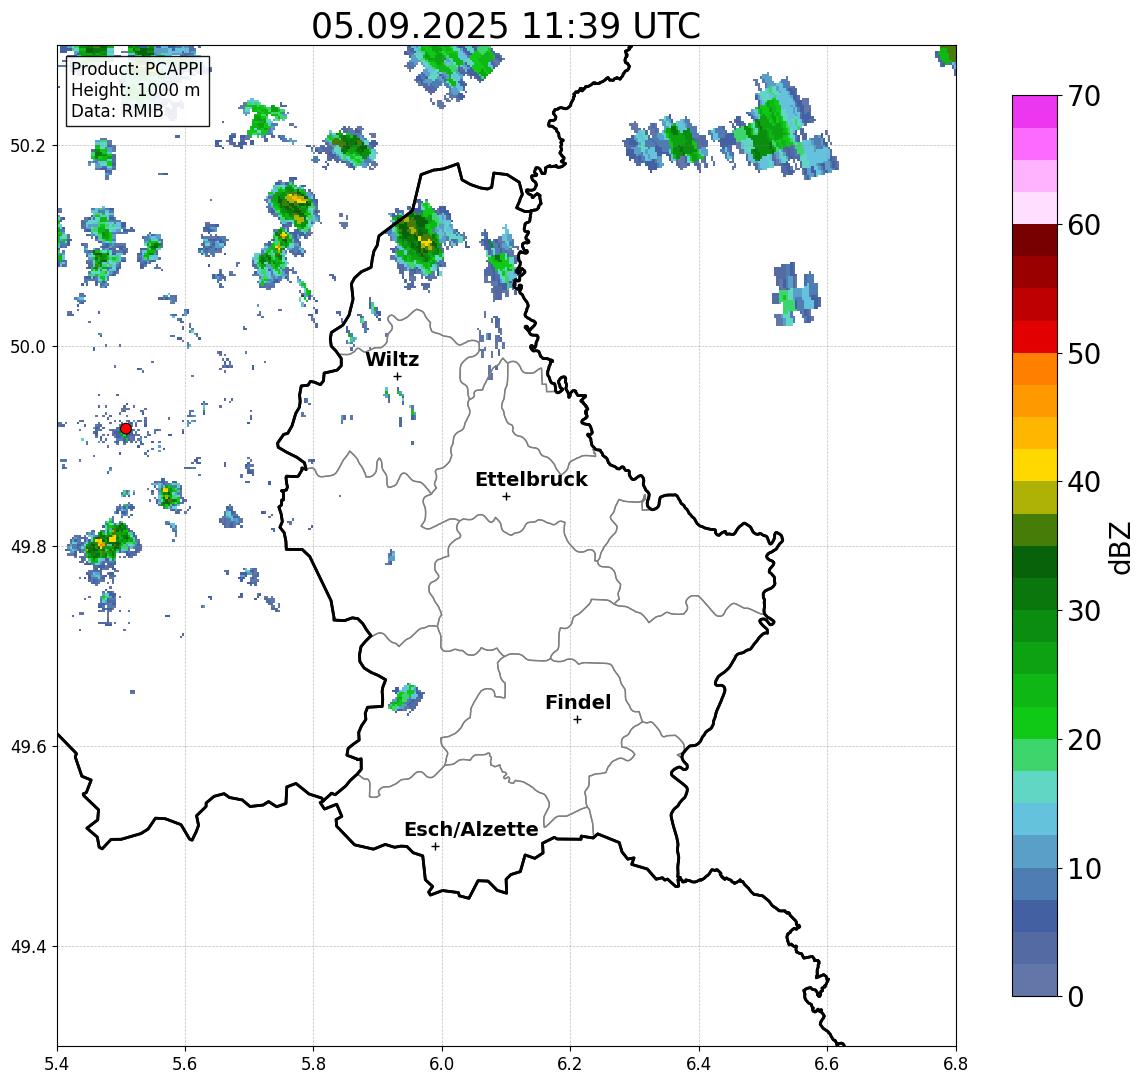Click the colorbar tick label 10

(1084, 868)
